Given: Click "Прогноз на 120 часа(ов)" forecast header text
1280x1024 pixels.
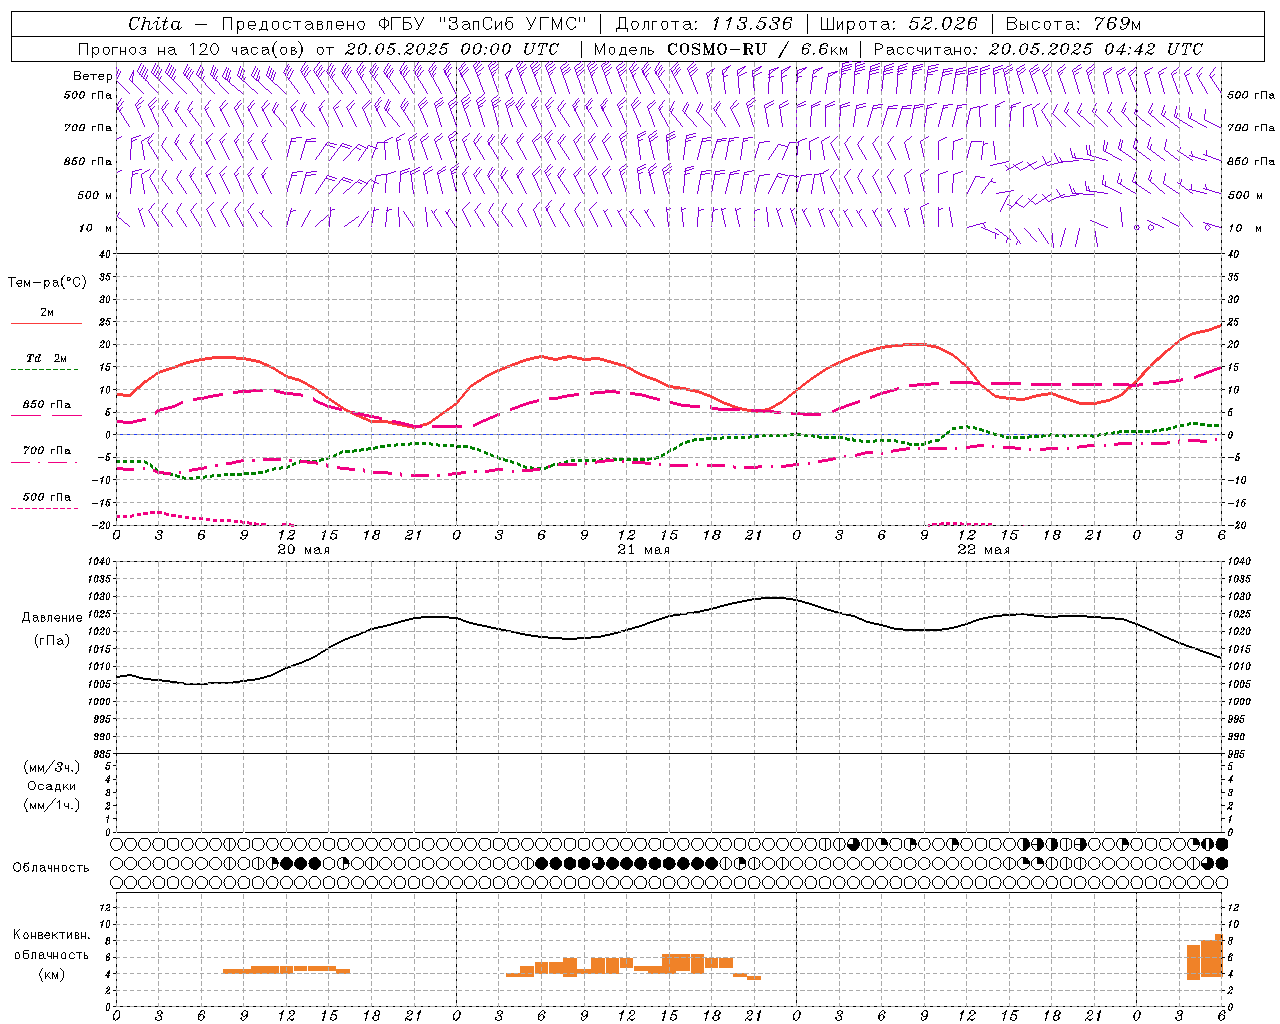Looking at the screenshot, I should coord(192,48).
